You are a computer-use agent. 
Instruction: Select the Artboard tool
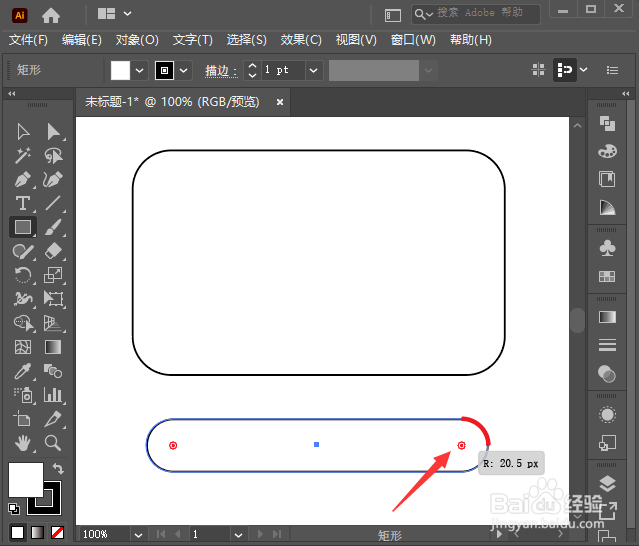coord(23,419)
